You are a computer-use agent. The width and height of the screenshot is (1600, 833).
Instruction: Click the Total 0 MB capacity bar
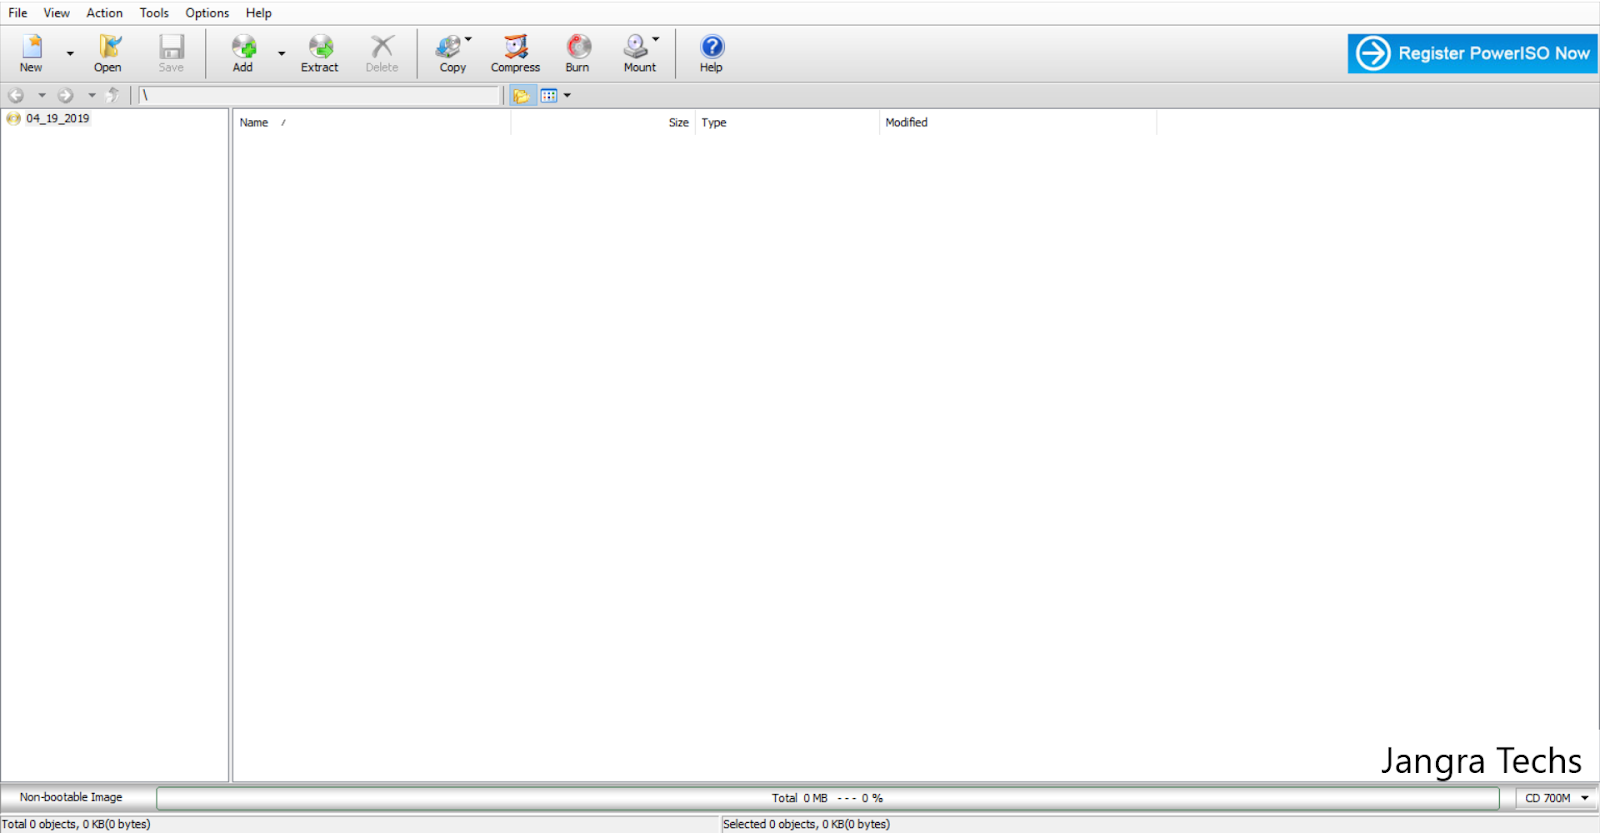tap(828, 798)
